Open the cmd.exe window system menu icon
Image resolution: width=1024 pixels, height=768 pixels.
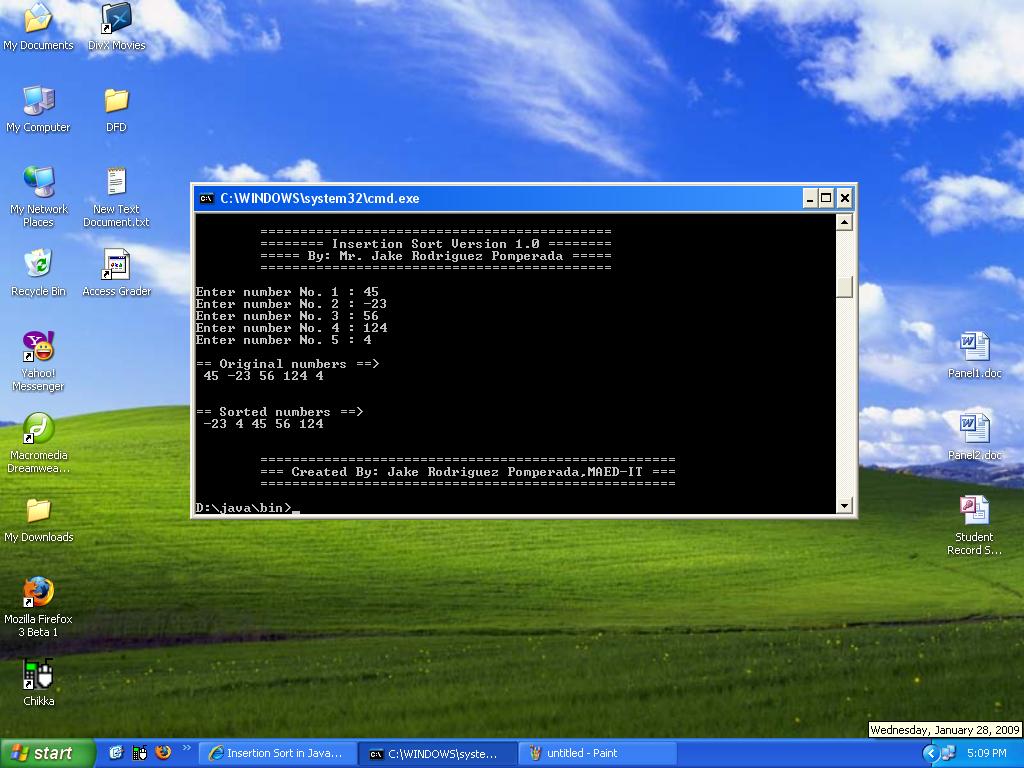pos(206,199)
